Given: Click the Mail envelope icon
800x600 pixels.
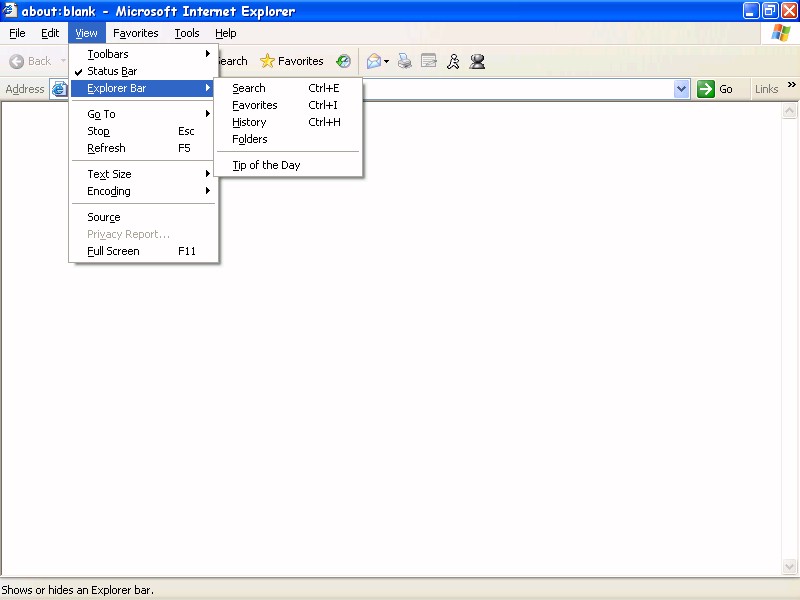Looking at the screenshot, I should (x=373, y=61).
